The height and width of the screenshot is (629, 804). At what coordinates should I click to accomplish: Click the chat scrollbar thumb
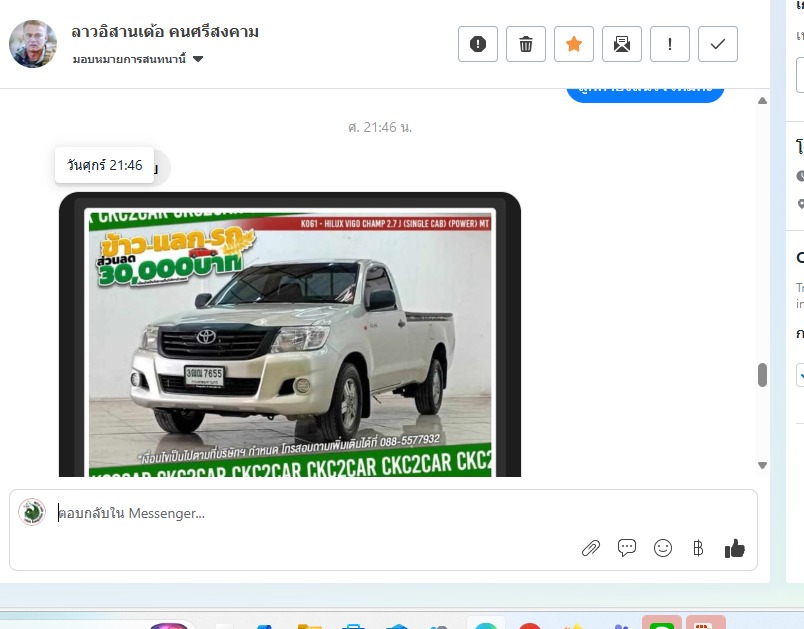pyautogui.click(x=762, y=375)
